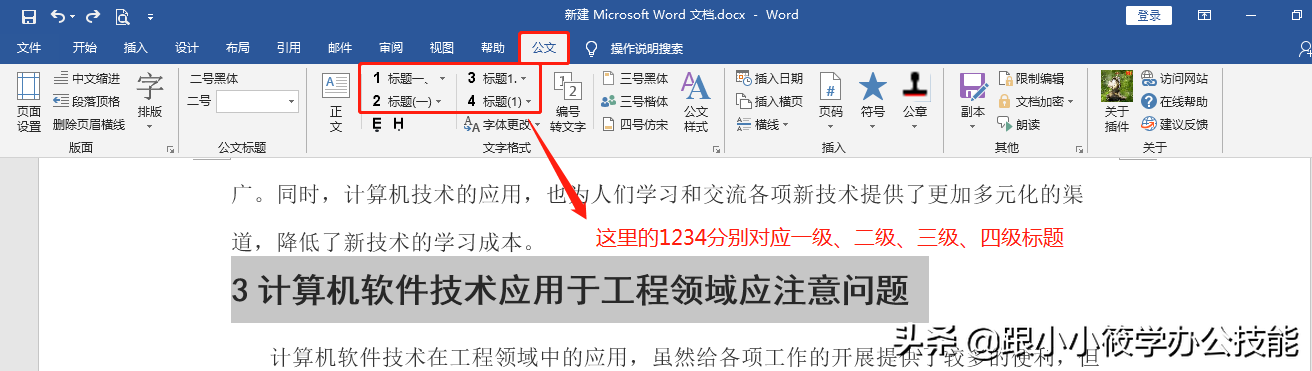
Task: Open the 二号 font size combo box
Action: point(257,101)
